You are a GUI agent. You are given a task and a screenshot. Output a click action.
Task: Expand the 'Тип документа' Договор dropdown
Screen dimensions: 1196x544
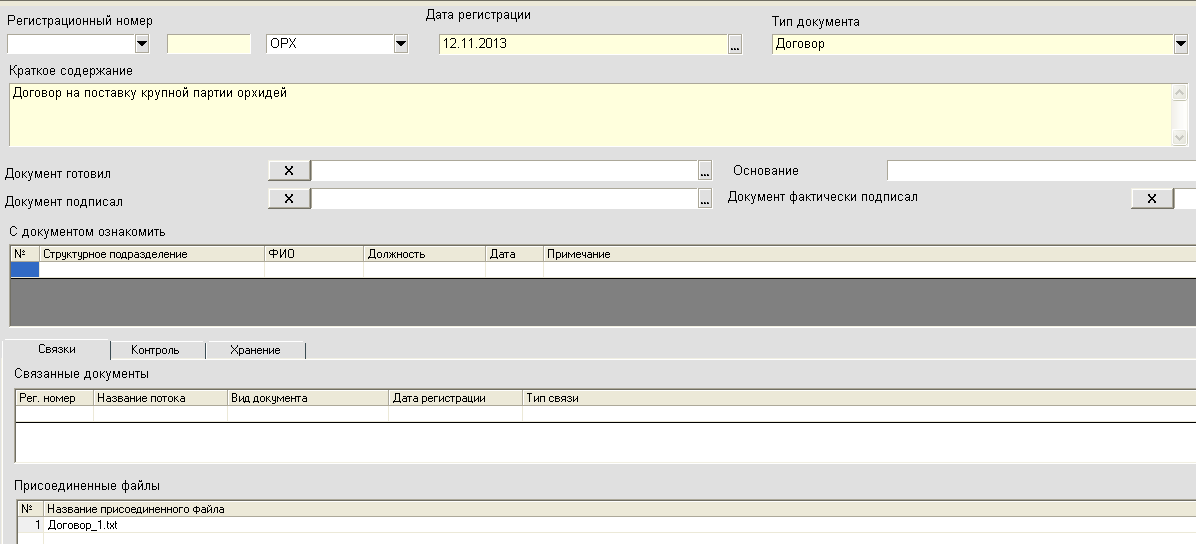tap(1181, 44)
